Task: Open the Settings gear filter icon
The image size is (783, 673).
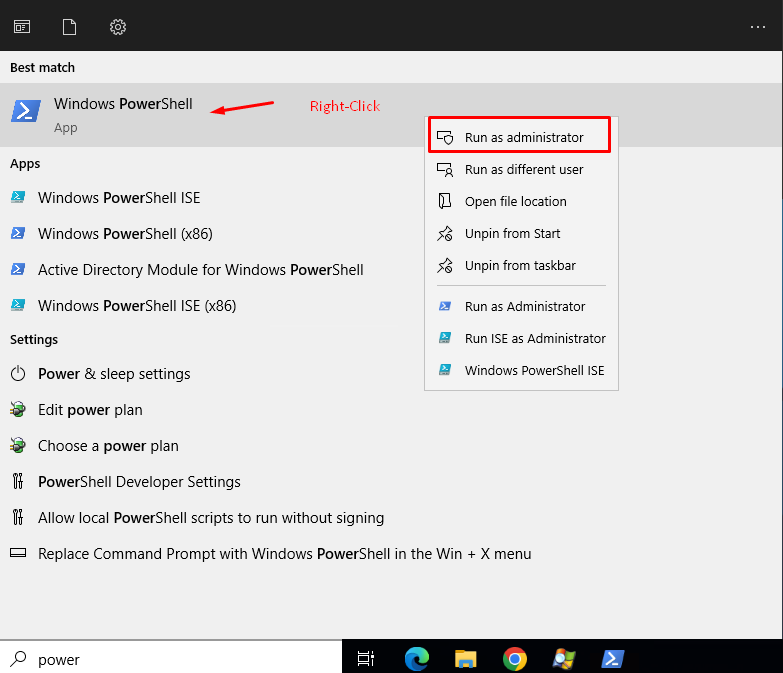Action: coord(118,27)
